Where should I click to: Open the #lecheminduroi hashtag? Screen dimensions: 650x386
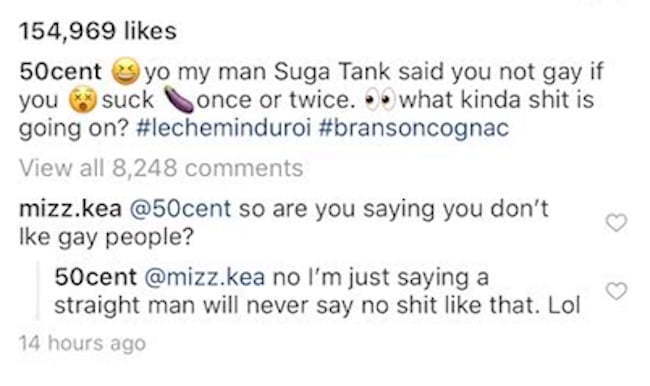(x=223, y=128)
